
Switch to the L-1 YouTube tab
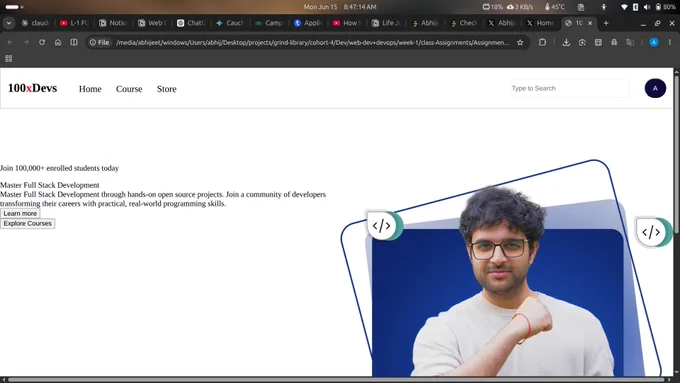point(74,23)
